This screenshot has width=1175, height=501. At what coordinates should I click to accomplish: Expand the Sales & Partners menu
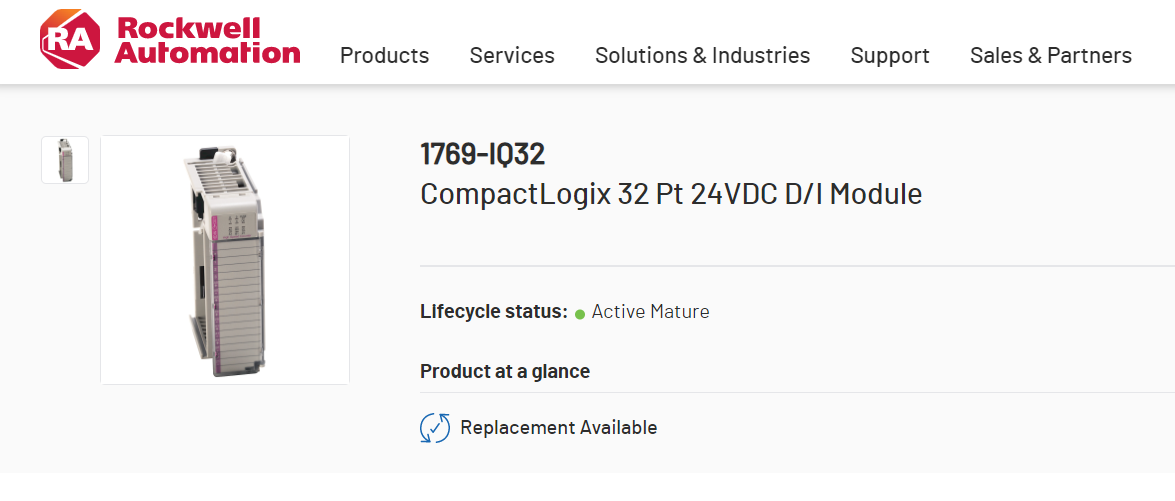click(x=1050, y=56)
